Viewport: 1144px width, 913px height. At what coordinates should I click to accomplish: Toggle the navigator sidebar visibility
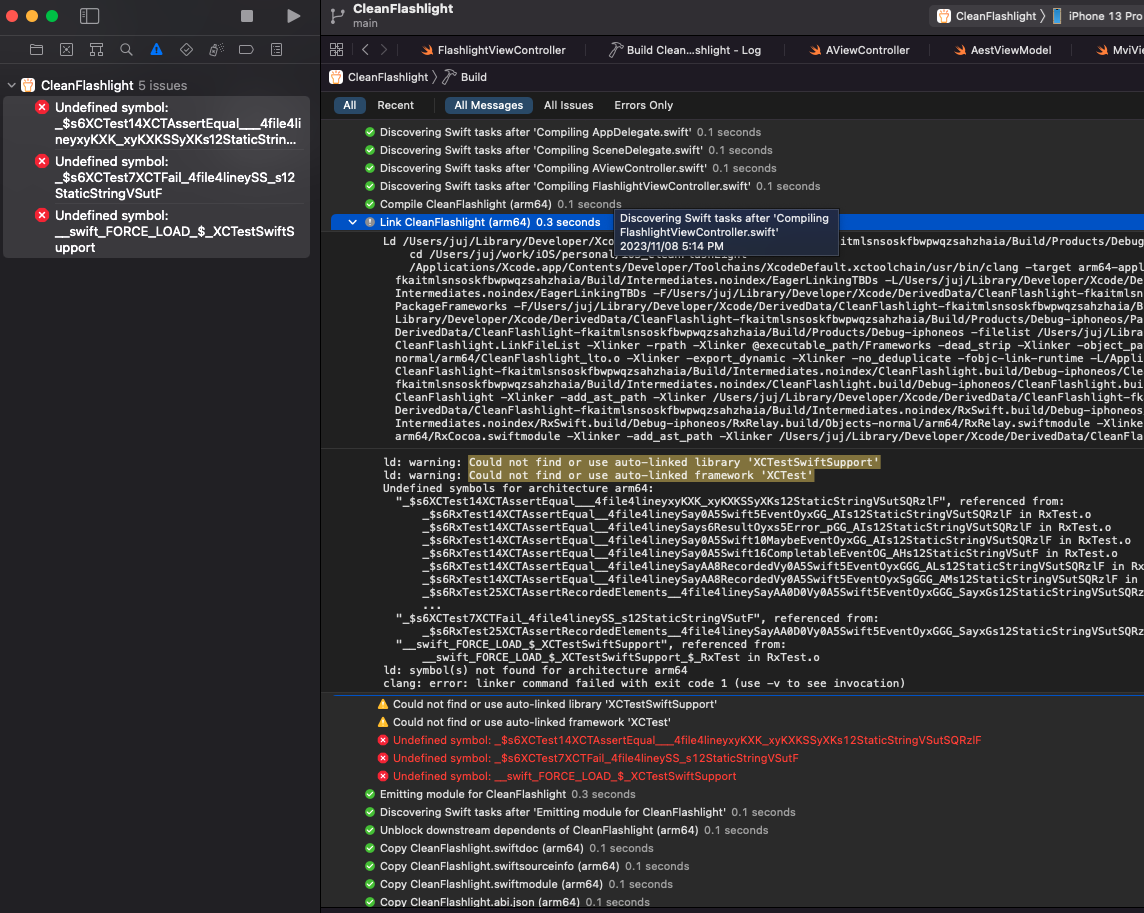click(x=89, y=16)
